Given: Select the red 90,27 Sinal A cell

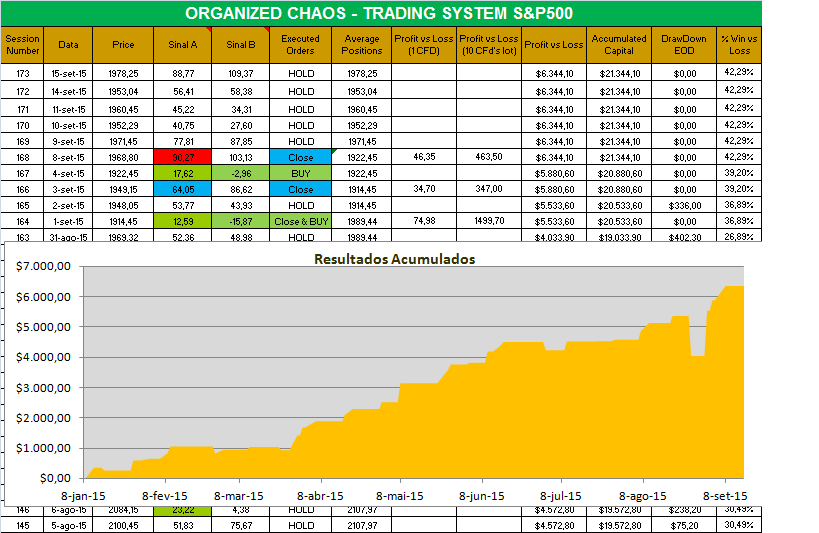Looking at the screenshot, I should coord(183,157).
